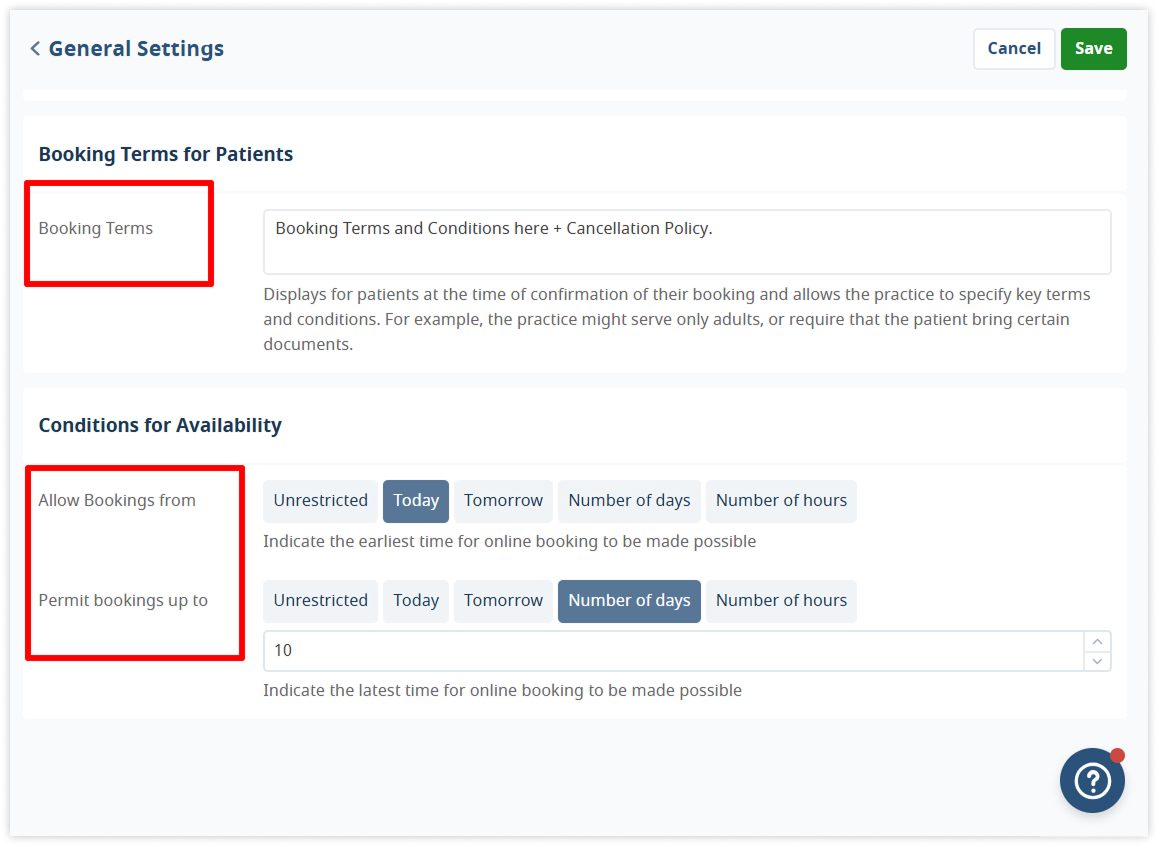This screenshot has height=846, width=1158.
Task: Click the General Settings page title
Action: tap(136, 49)
